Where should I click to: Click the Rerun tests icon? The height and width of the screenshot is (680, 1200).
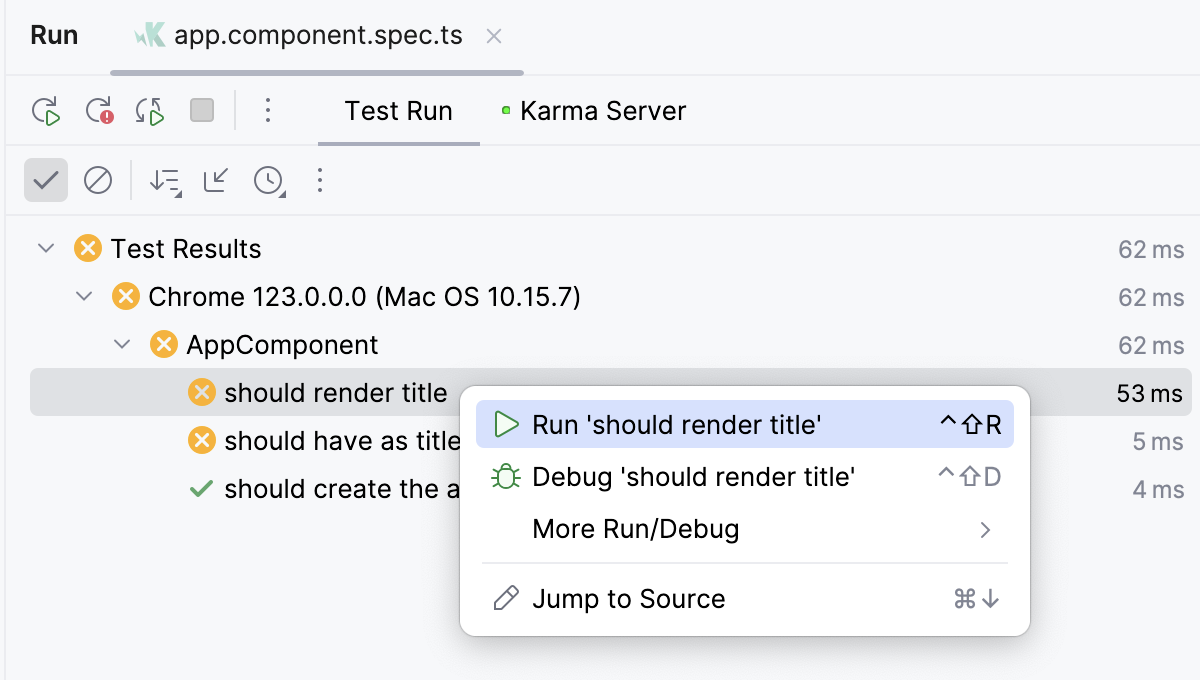tap(46, 111)
